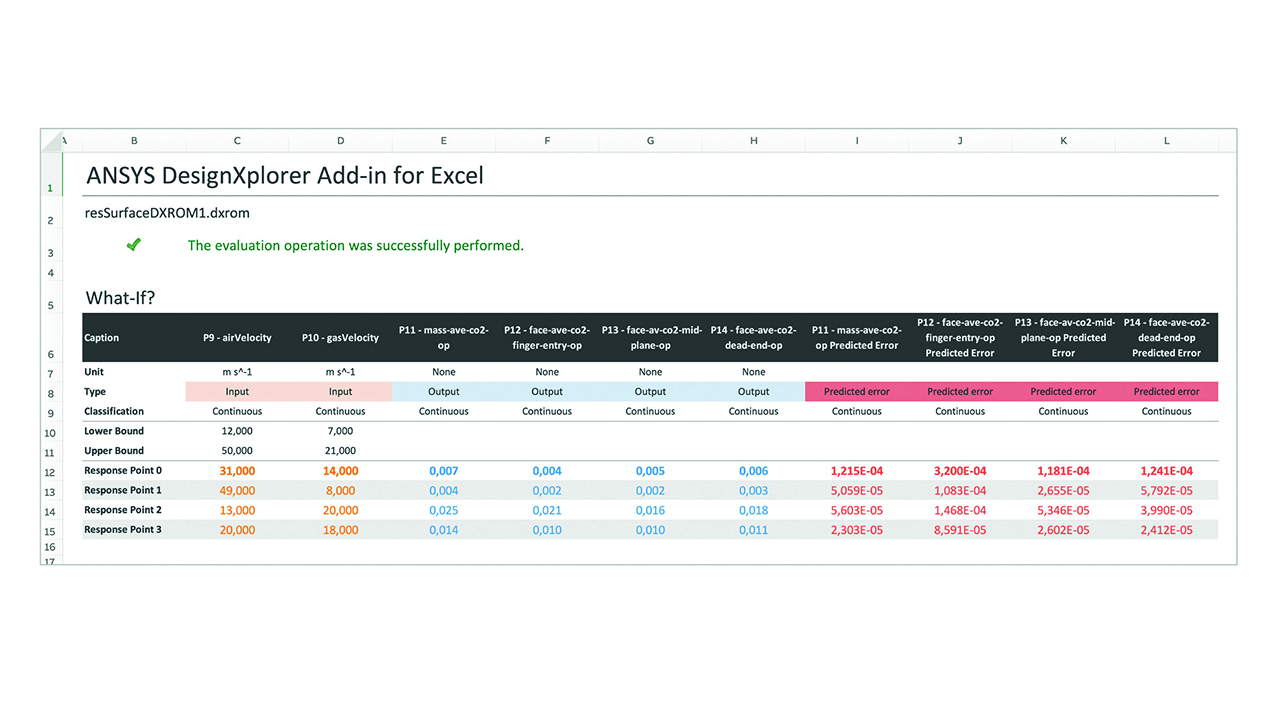This screenshot has height=720, width=1280.
Task: Click the predicted error '1,215E-04'
Action: coord(857,471)
